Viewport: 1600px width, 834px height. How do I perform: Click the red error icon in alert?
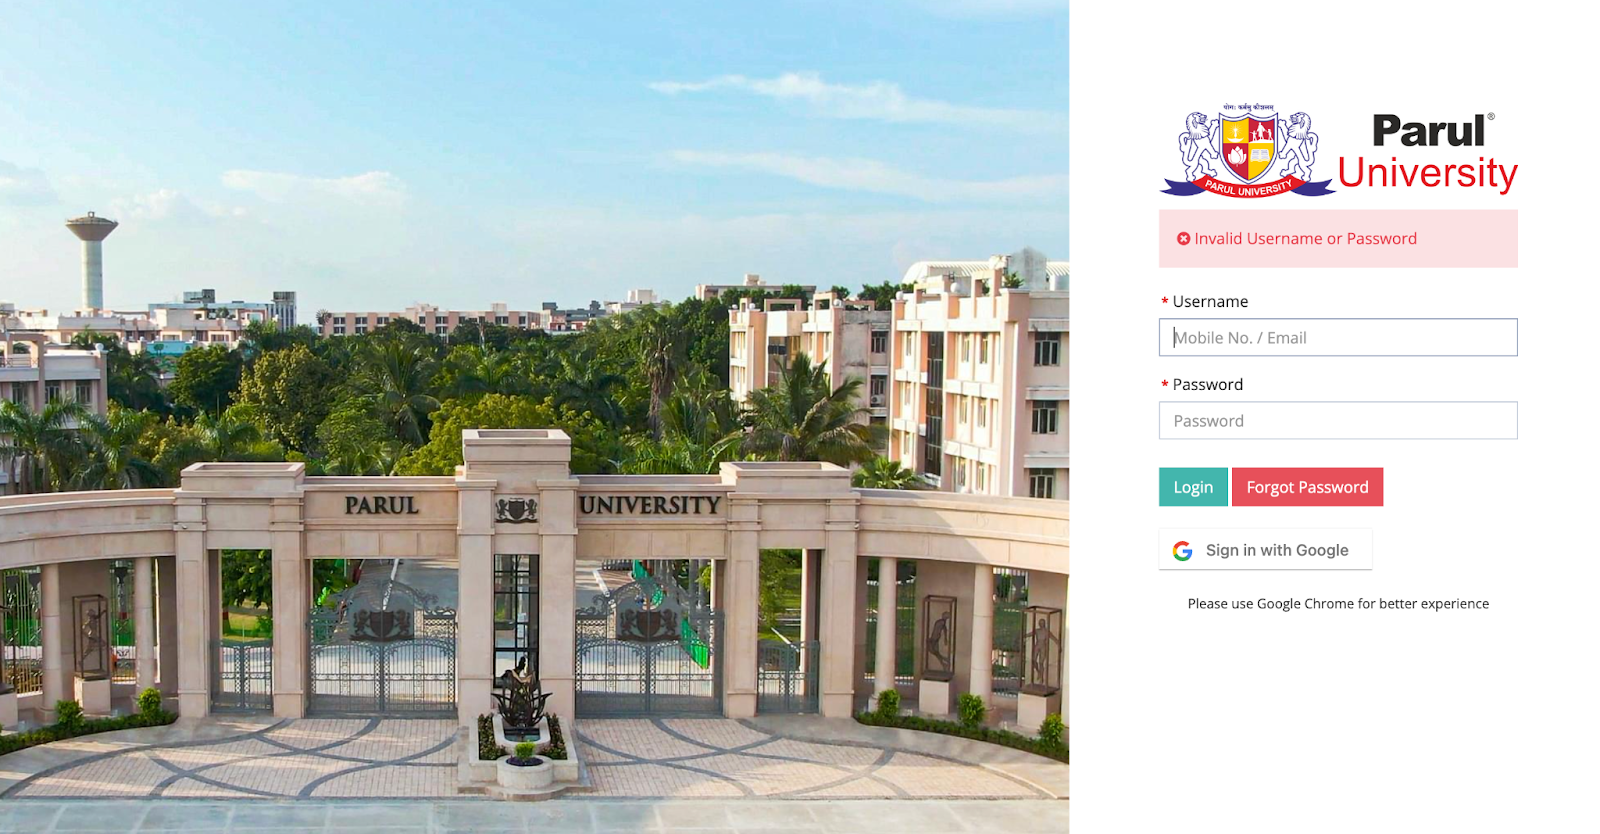coord(1183,239)
